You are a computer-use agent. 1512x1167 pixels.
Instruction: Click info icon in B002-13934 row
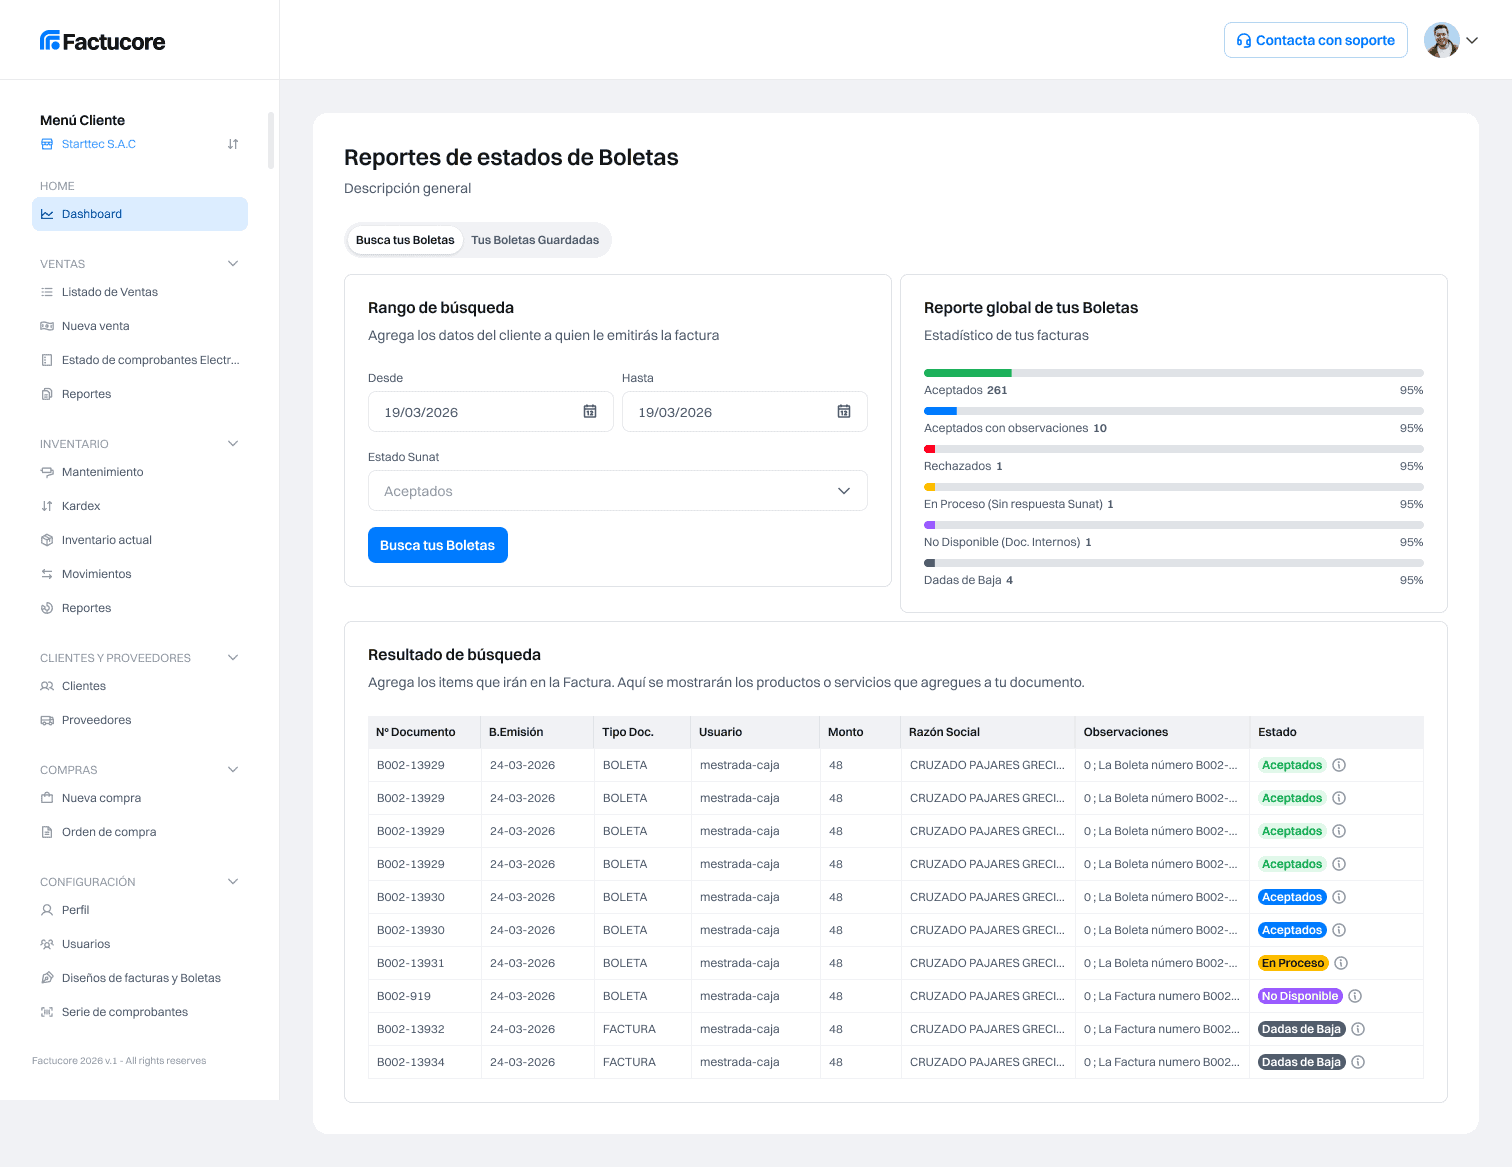[1358, 1062]
